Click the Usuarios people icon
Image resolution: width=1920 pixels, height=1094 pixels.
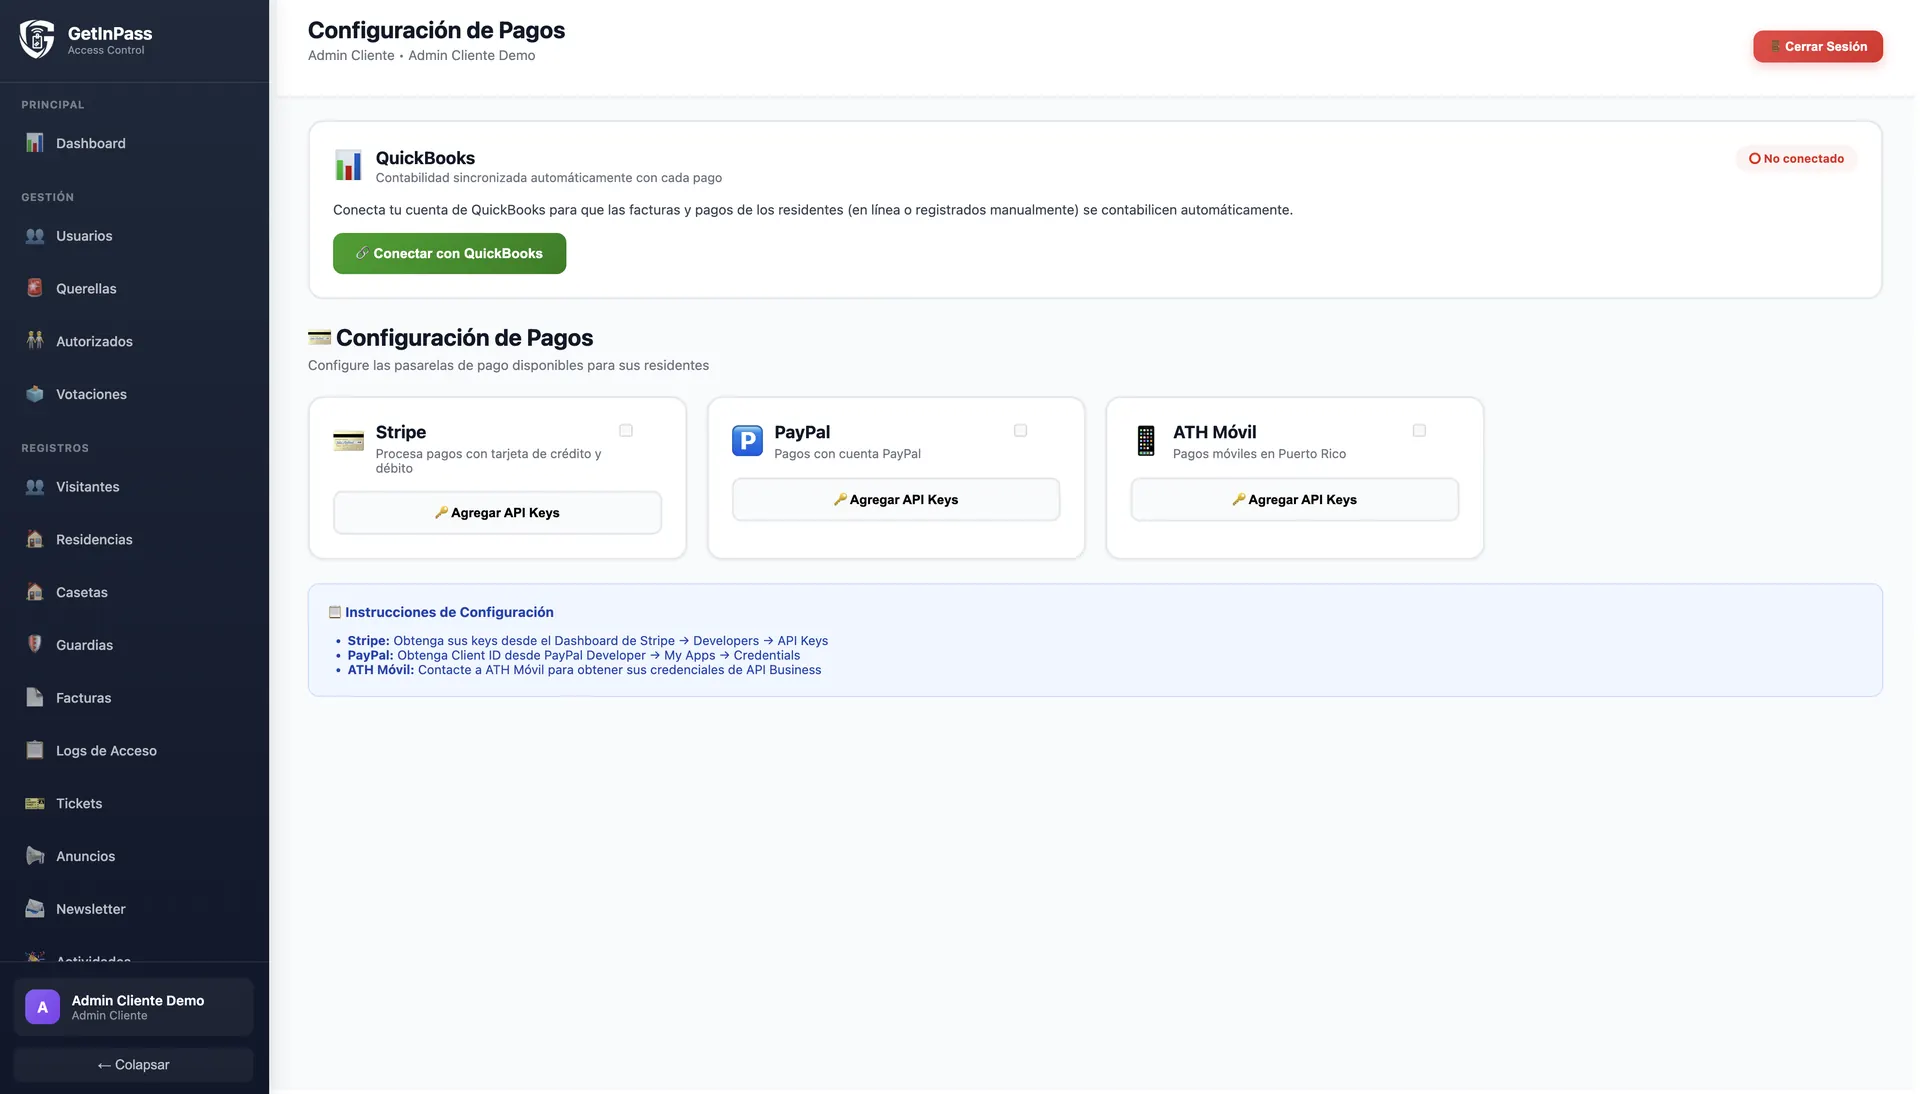point(35,236)
